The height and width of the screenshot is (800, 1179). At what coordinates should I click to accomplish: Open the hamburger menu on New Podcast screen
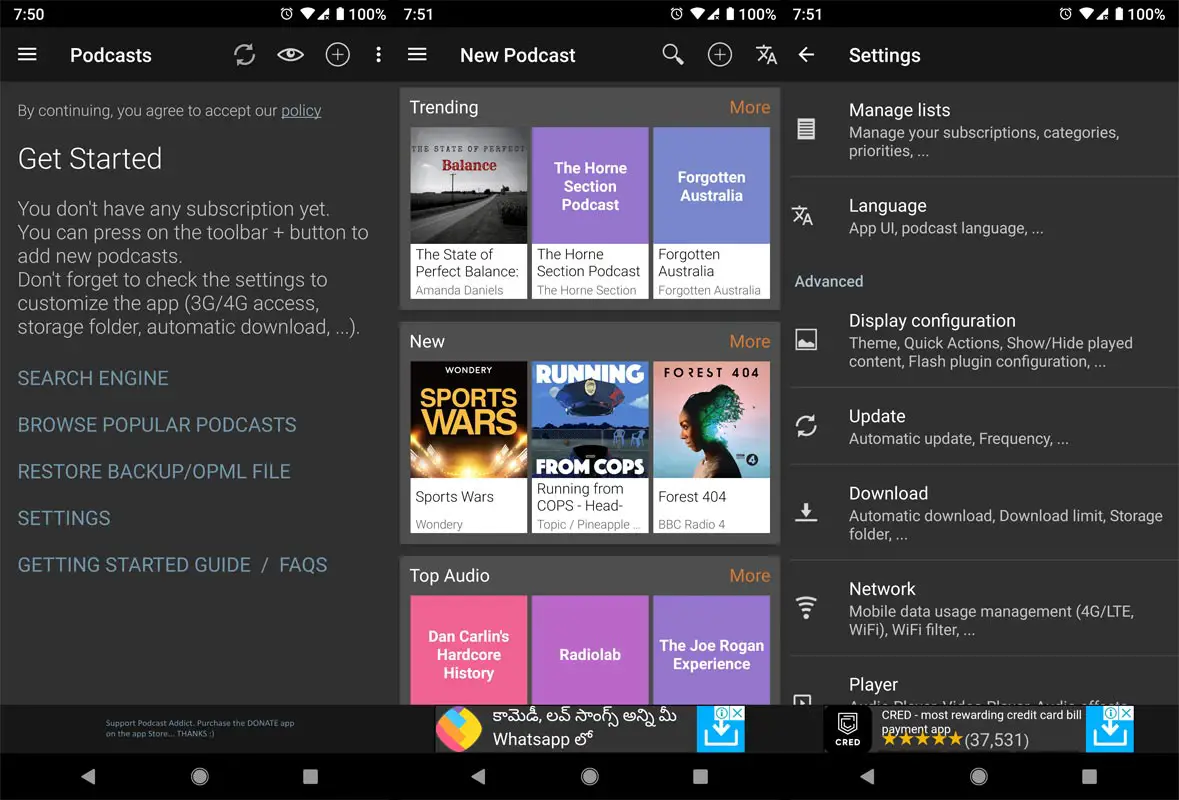point(417,55)
